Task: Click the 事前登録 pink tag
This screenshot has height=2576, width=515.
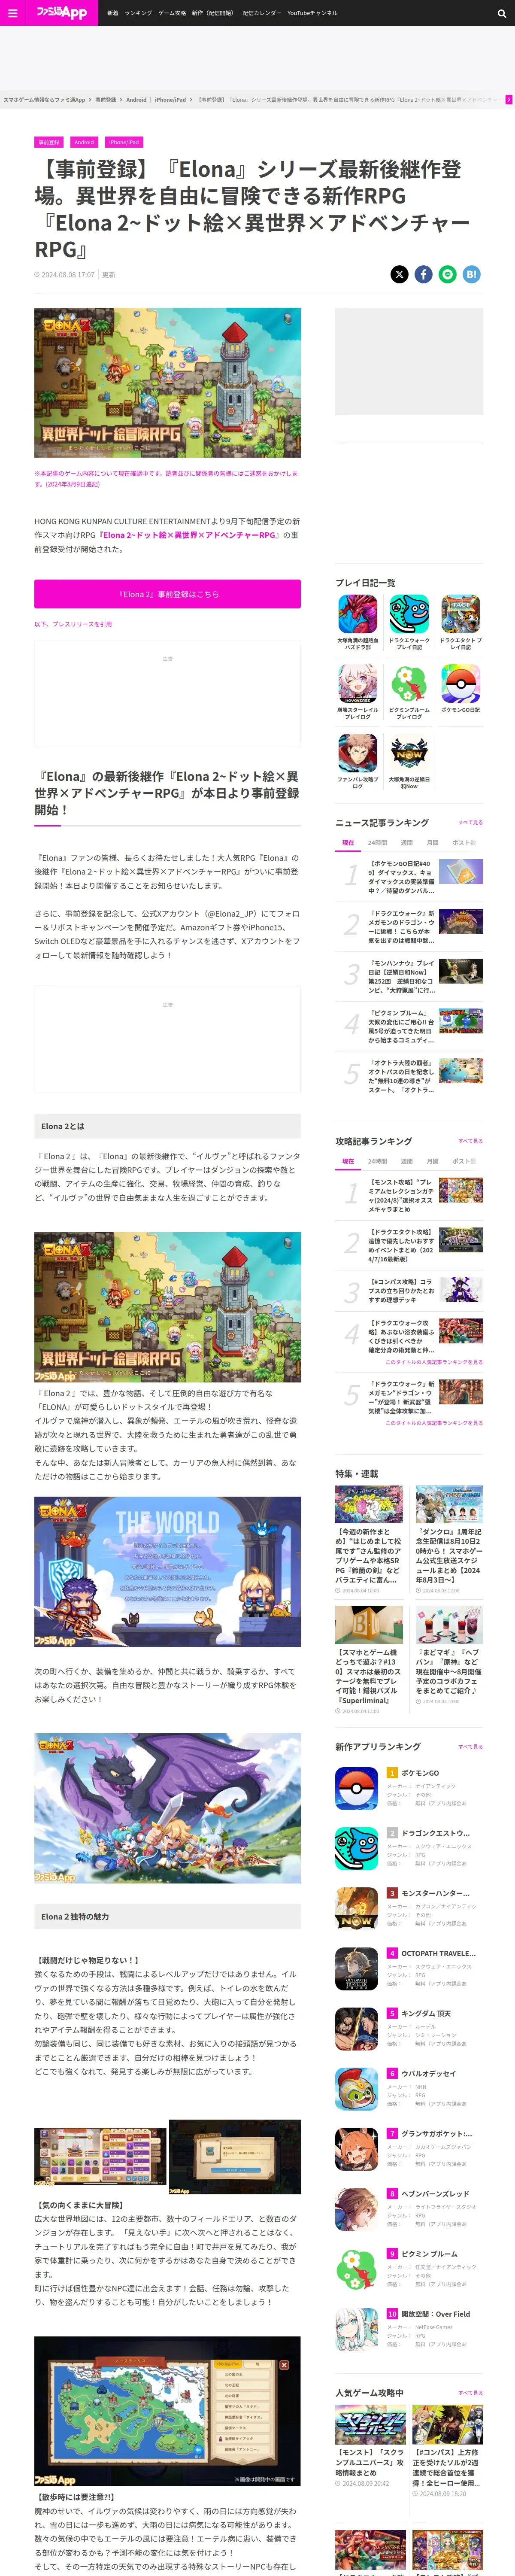Action: coord(48,142)
